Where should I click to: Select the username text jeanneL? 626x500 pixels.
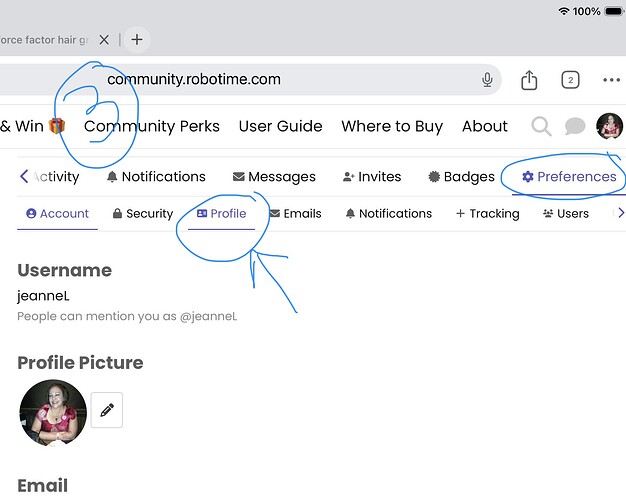pyautogui.click(x=43, y=296)
